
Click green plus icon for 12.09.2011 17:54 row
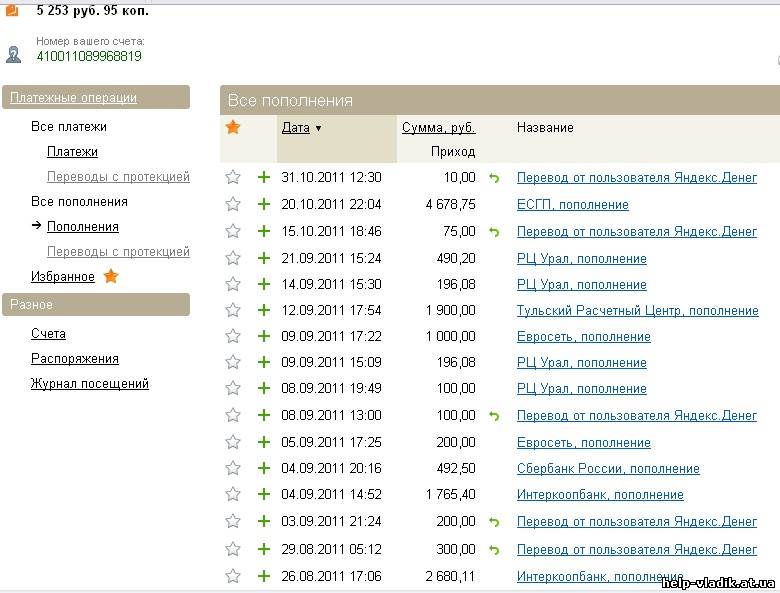pos(264,310)
